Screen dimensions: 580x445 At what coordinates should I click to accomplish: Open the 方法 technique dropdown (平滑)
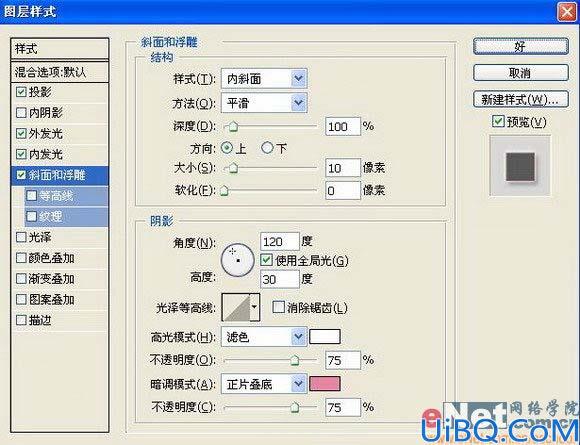(x=264, y=103)
